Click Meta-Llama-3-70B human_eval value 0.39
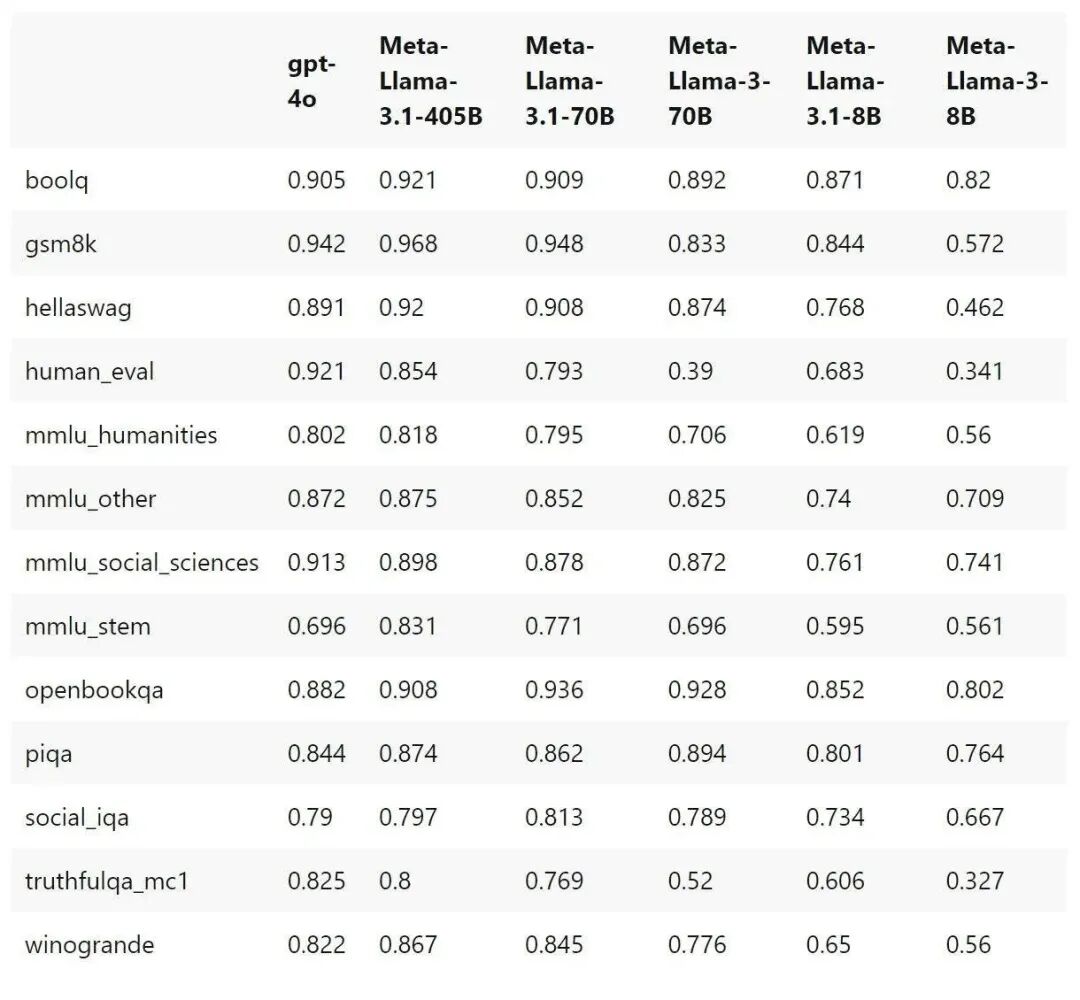The width and height of the screenshot is (1080, 1000). [x=690, y=371]
